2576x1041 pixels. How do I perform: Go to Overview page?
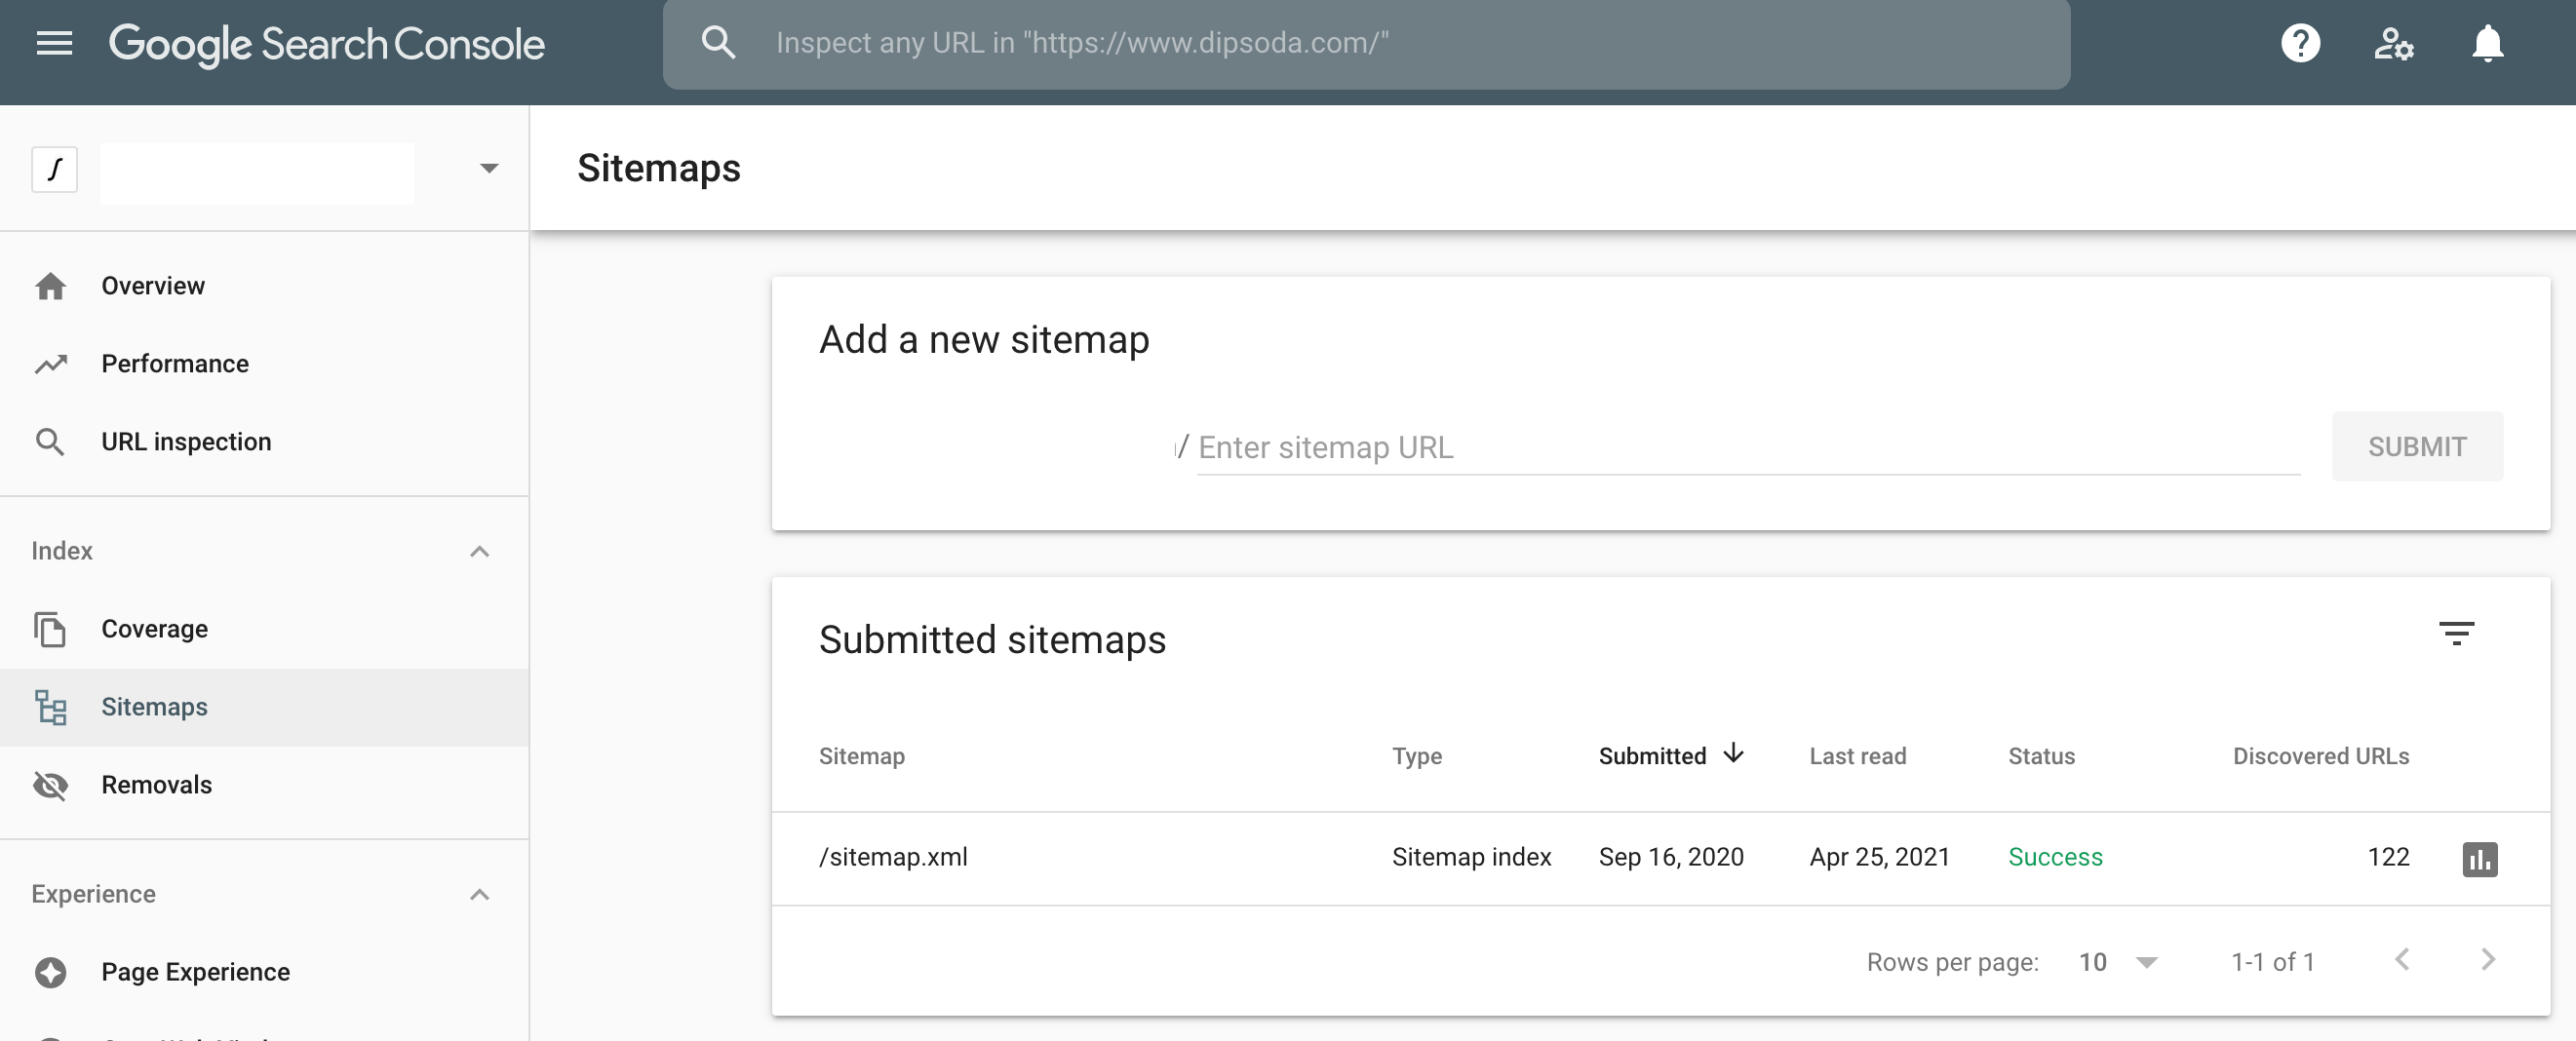pos(153,286)
